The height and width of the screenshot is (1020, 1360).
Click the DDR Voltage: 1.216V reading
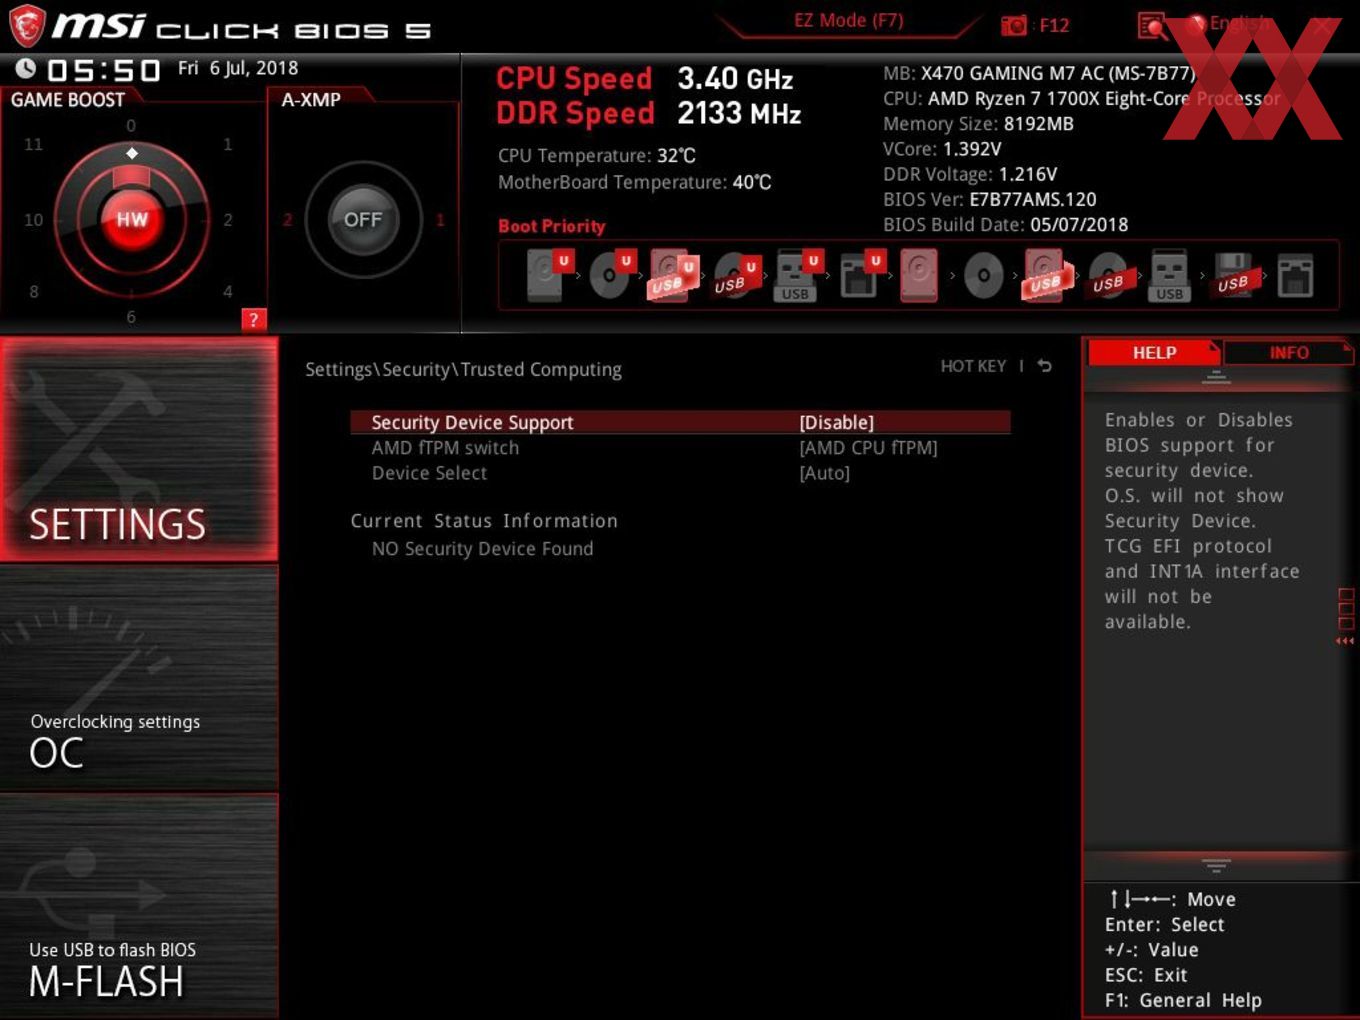(970, 174)
